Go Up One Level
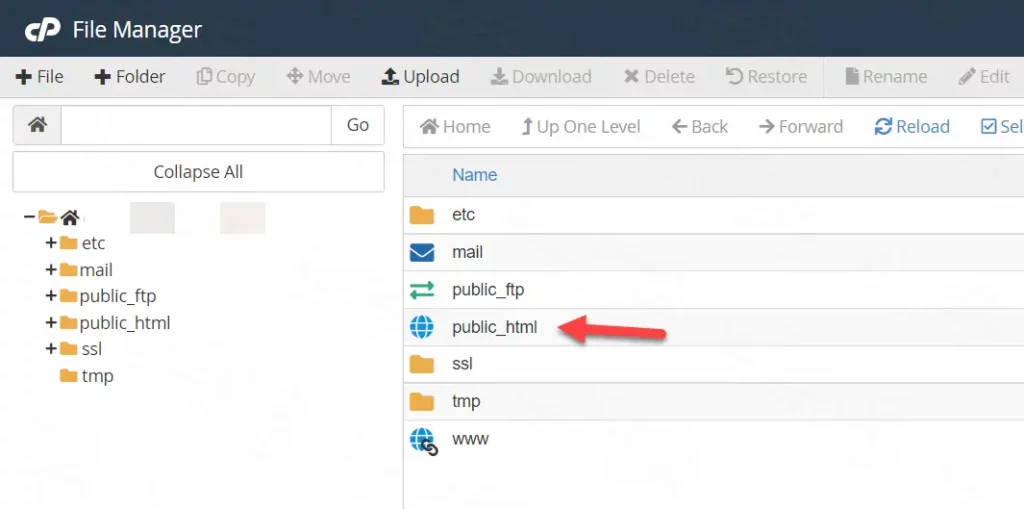Viewport: 1024px width, 509px height. (x=581, y=127)
